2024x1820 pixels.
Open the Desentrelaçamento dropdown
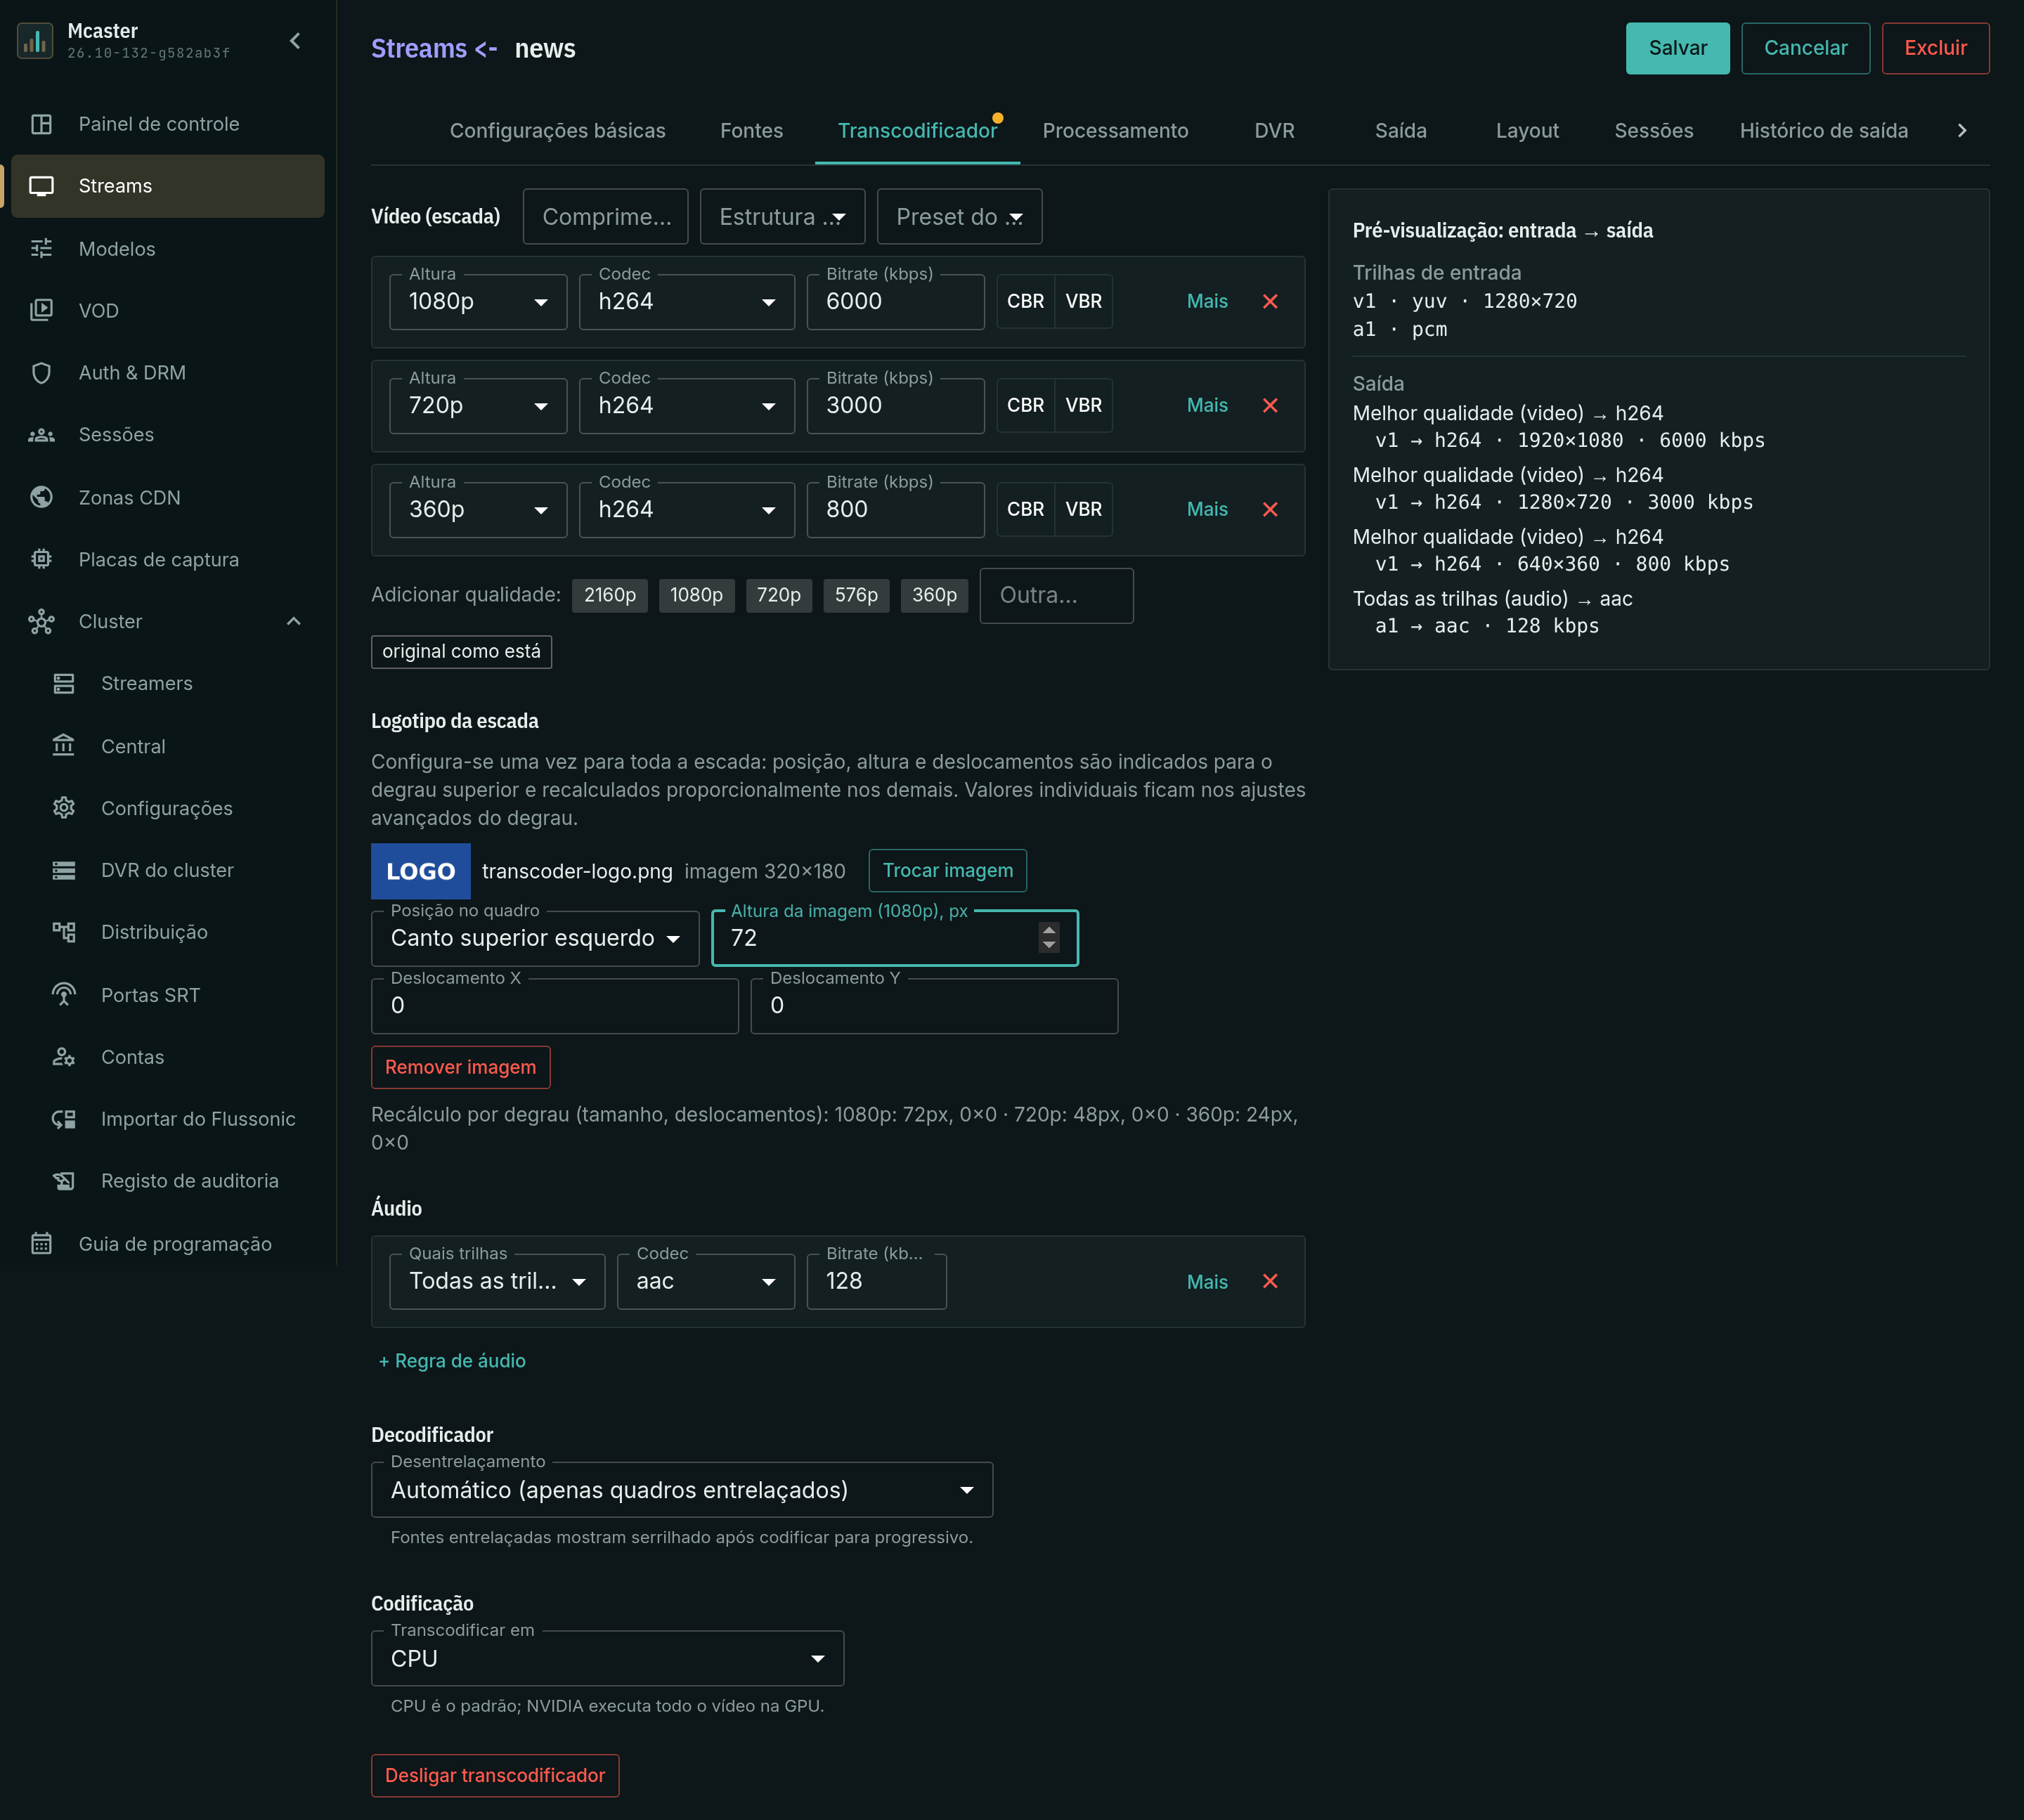682,1490
